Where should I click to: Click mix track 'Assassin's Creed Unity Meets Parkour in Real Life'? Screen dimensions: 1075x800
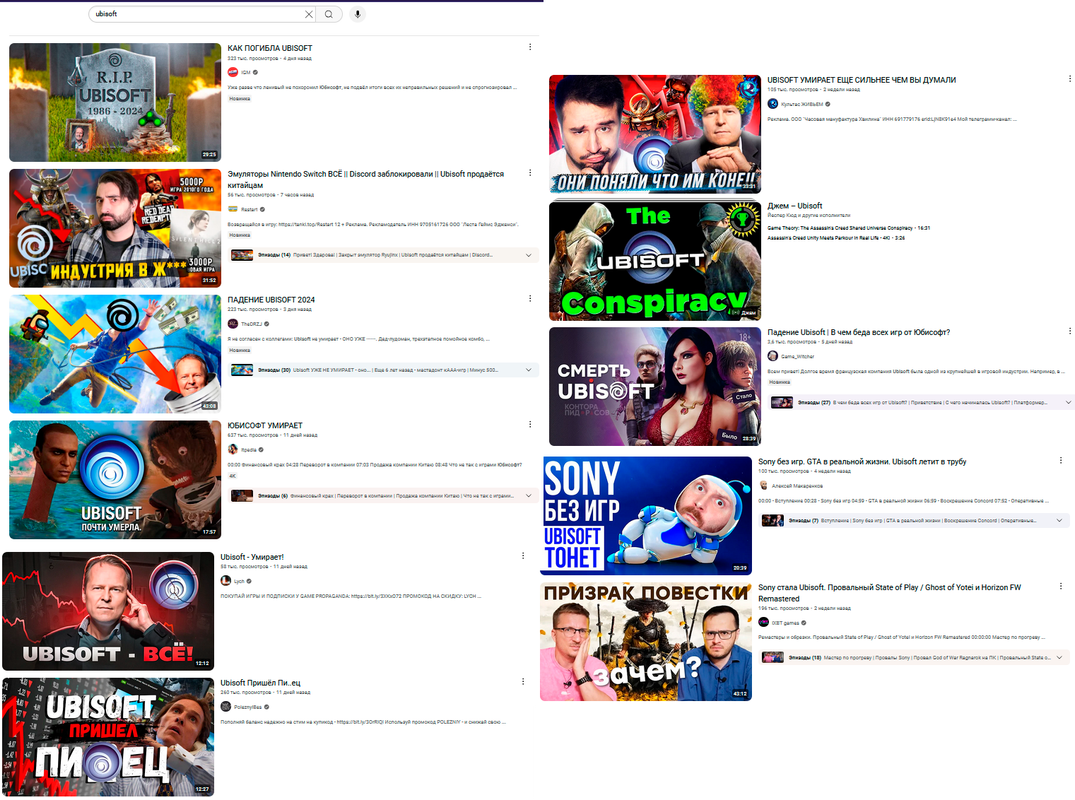pos(836,238)
